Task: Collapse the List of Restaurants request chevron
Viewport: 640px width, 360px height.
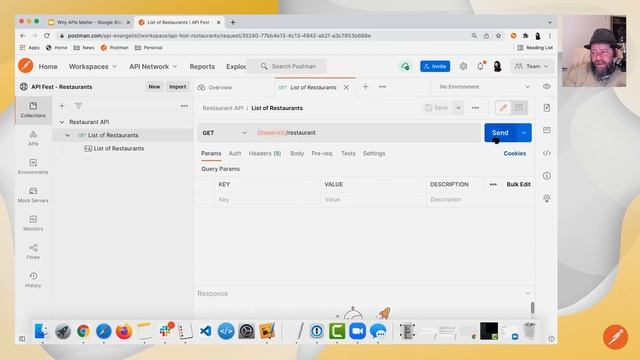Action: pos(67,135)
